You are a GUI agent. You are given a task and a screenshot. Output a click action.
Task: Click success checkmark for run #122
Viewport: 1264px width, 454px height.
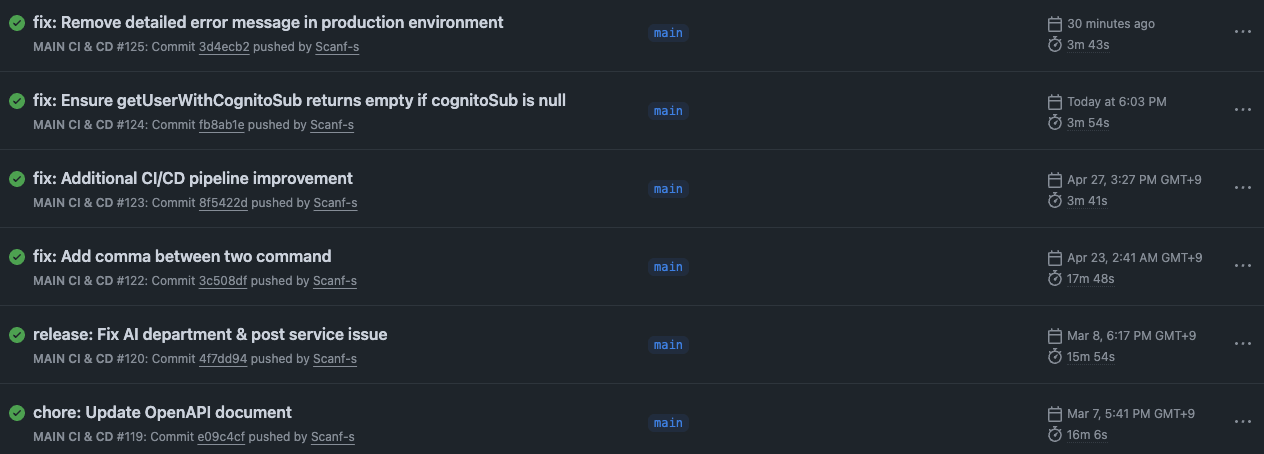(x=17, y=257)
